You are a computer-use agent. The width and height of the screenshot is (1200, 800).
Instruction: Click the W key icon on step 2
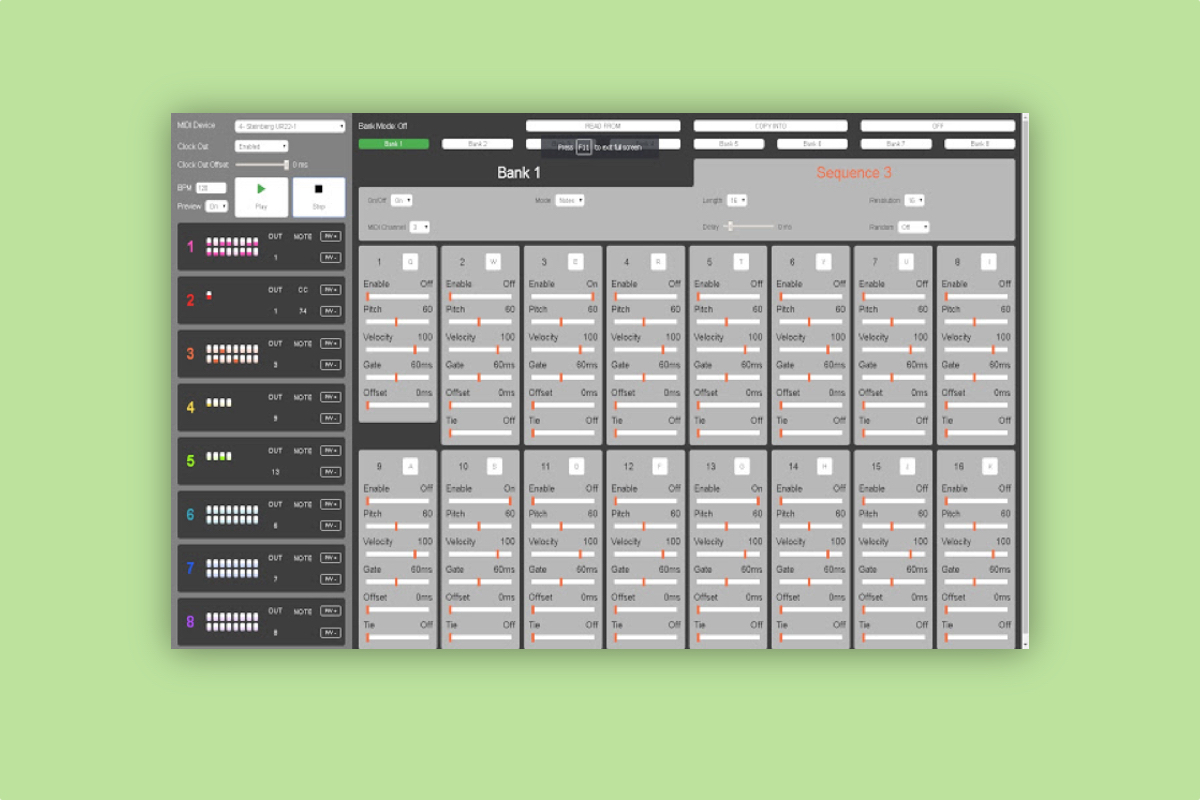493,262
